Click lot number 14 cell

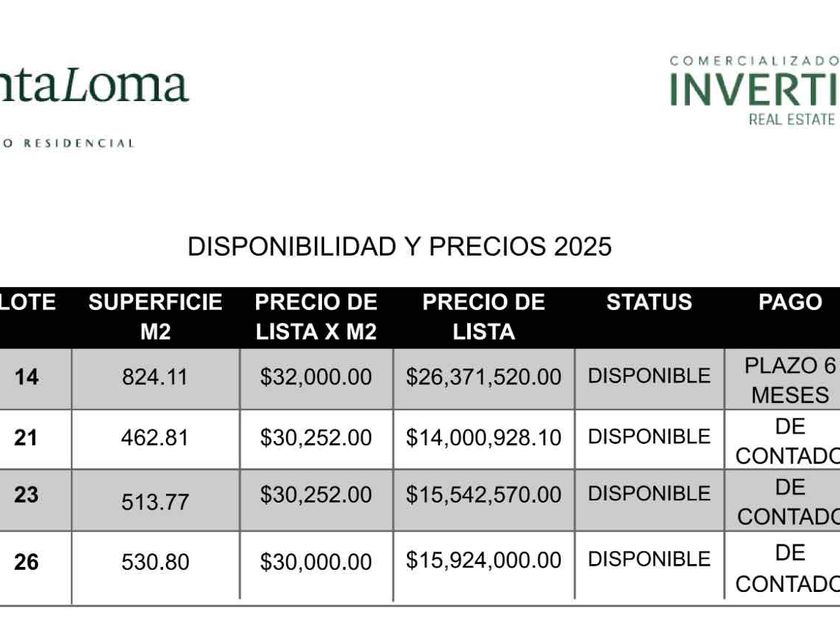coord(27,378)
